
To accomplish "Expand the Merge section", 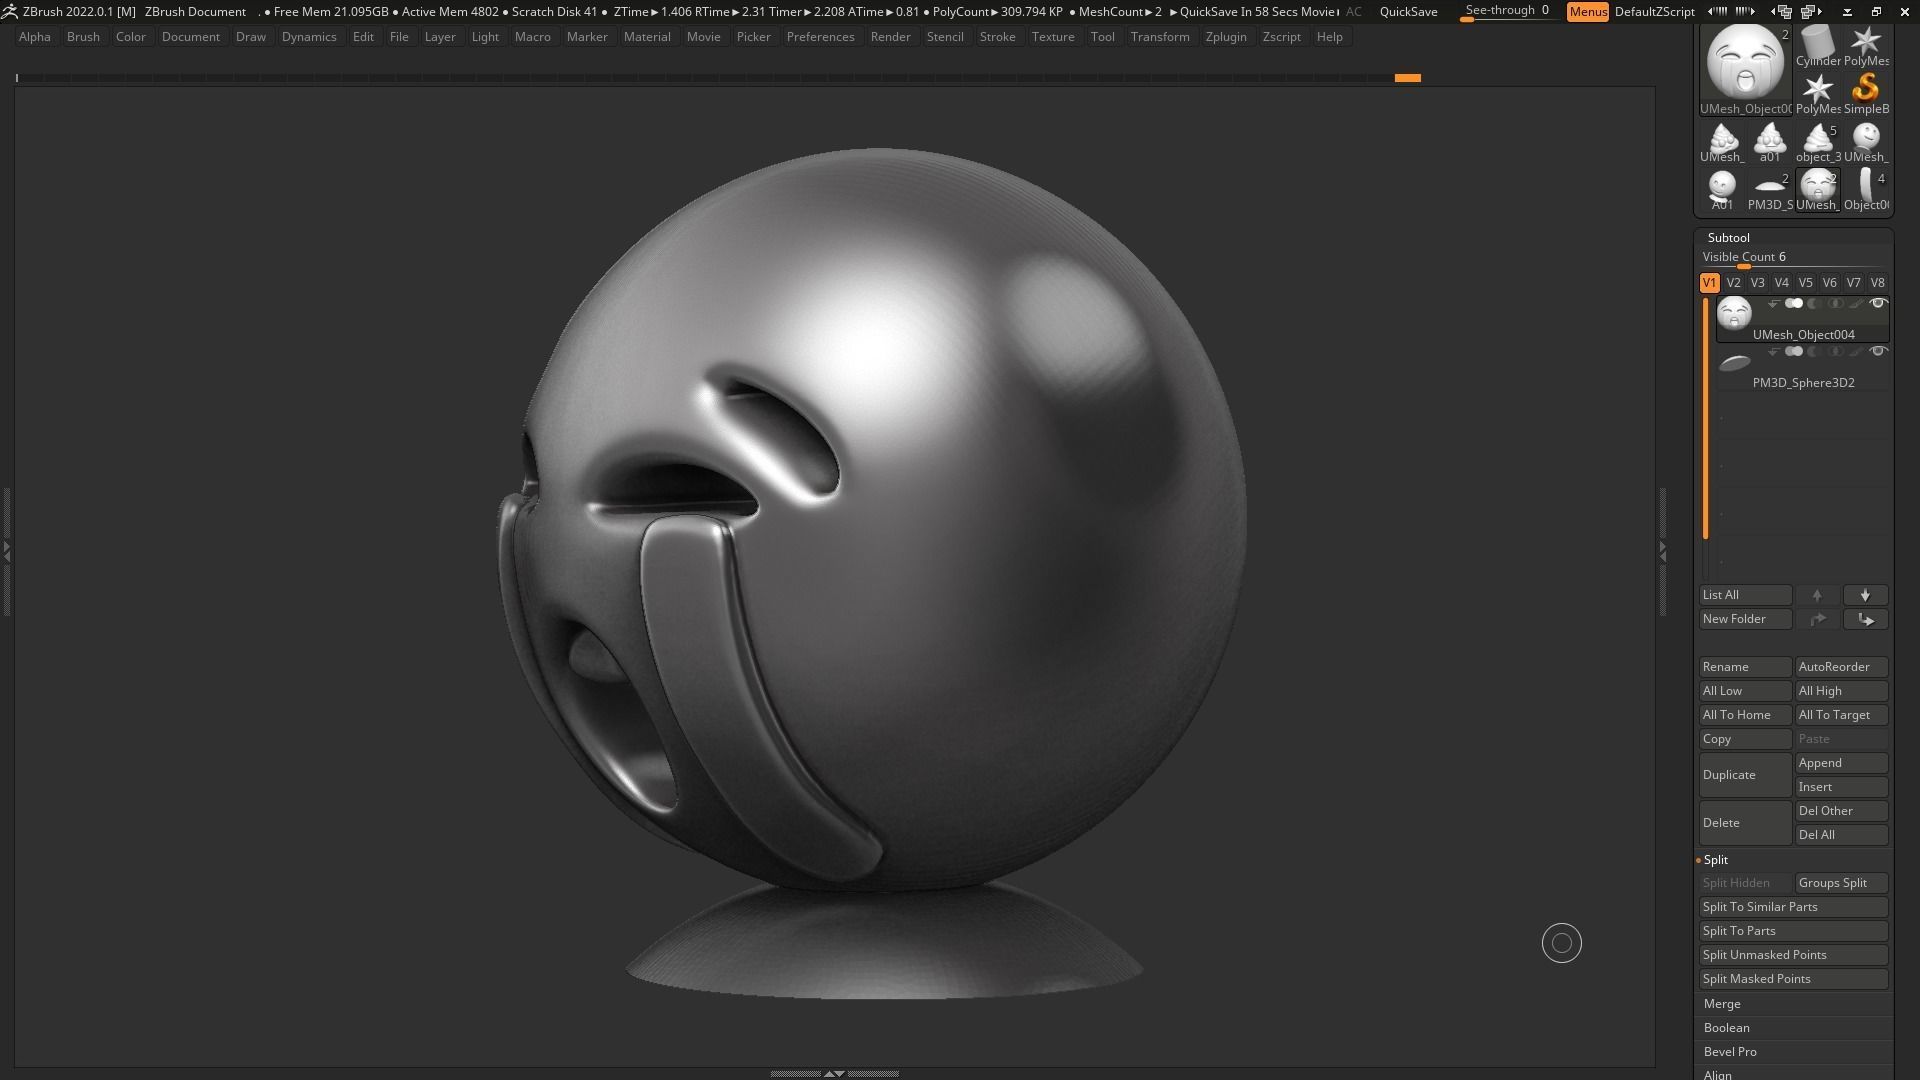I will (x=1722, y=1004).
